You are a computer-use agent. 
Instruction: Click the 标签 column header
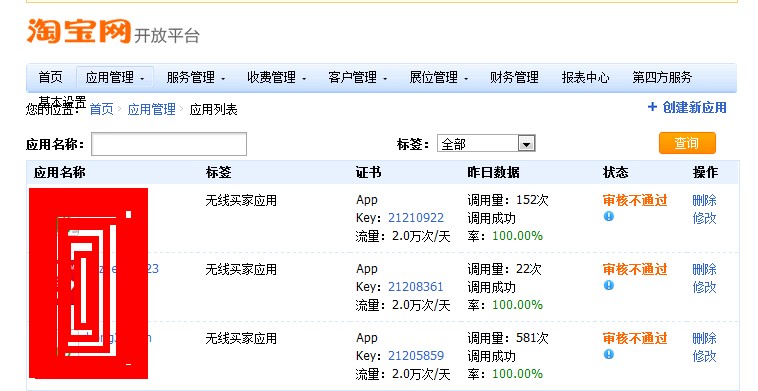pyautogui.click(x=219, y=173)
